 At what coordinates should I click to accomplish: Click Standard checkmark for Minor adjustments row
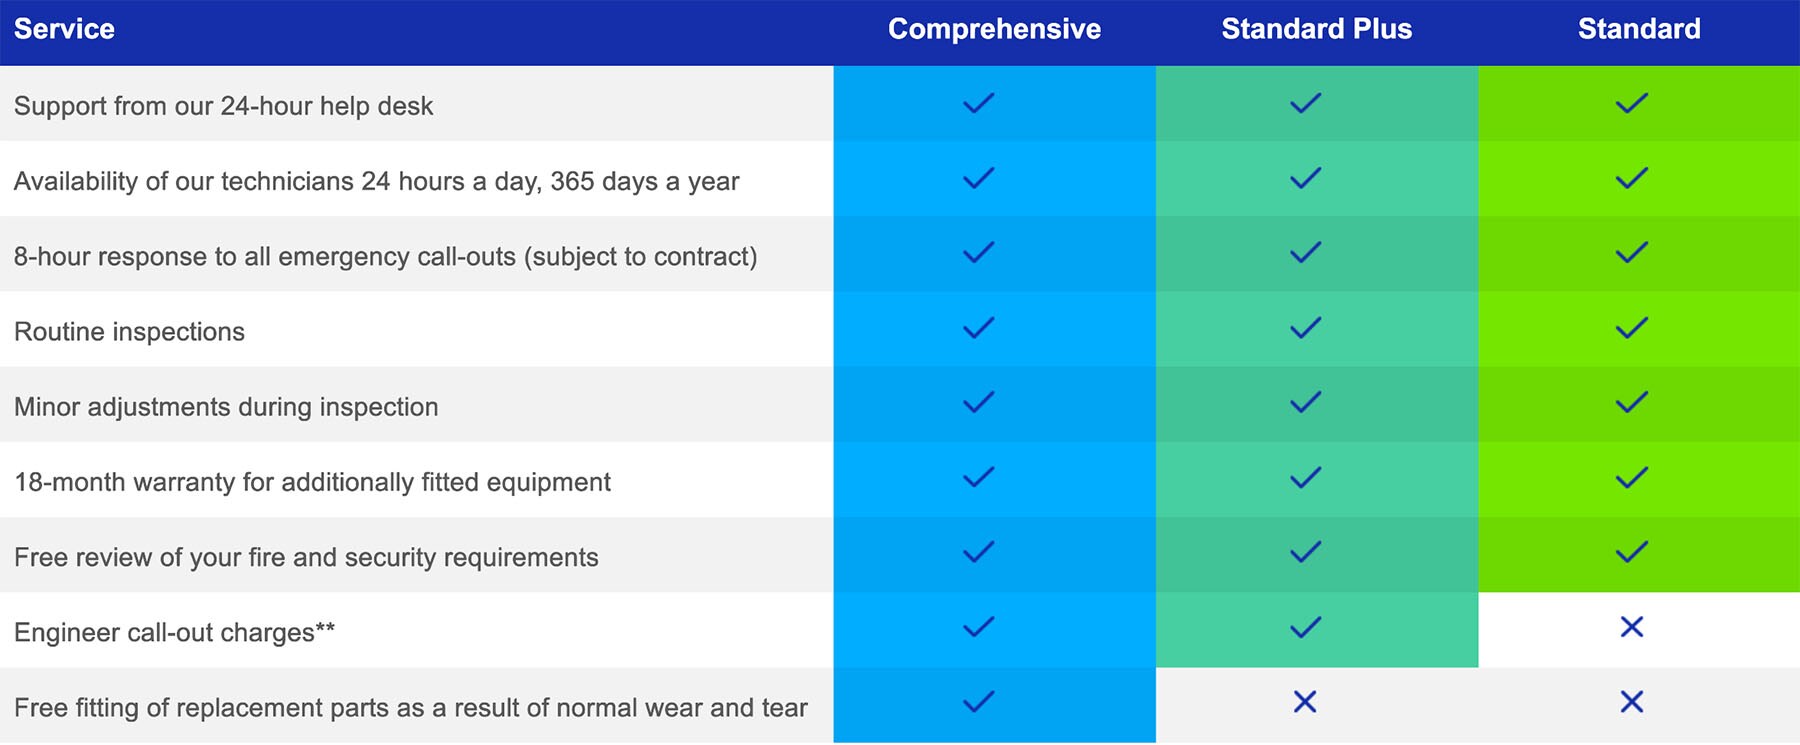coord(1631,403)
